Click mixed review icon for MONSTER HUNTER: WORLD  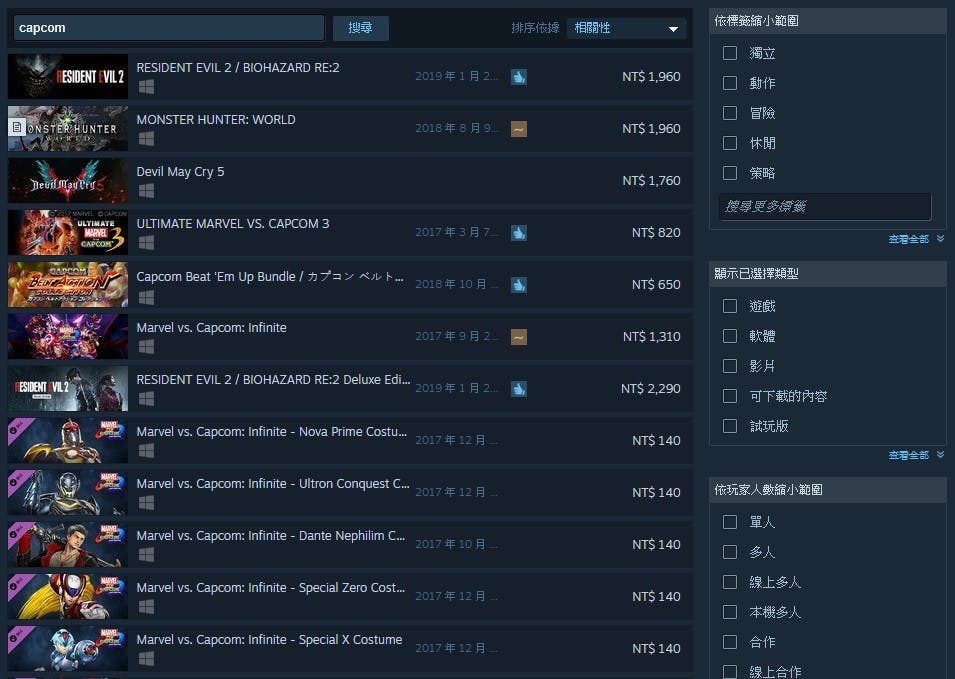(x=518, y=129)
